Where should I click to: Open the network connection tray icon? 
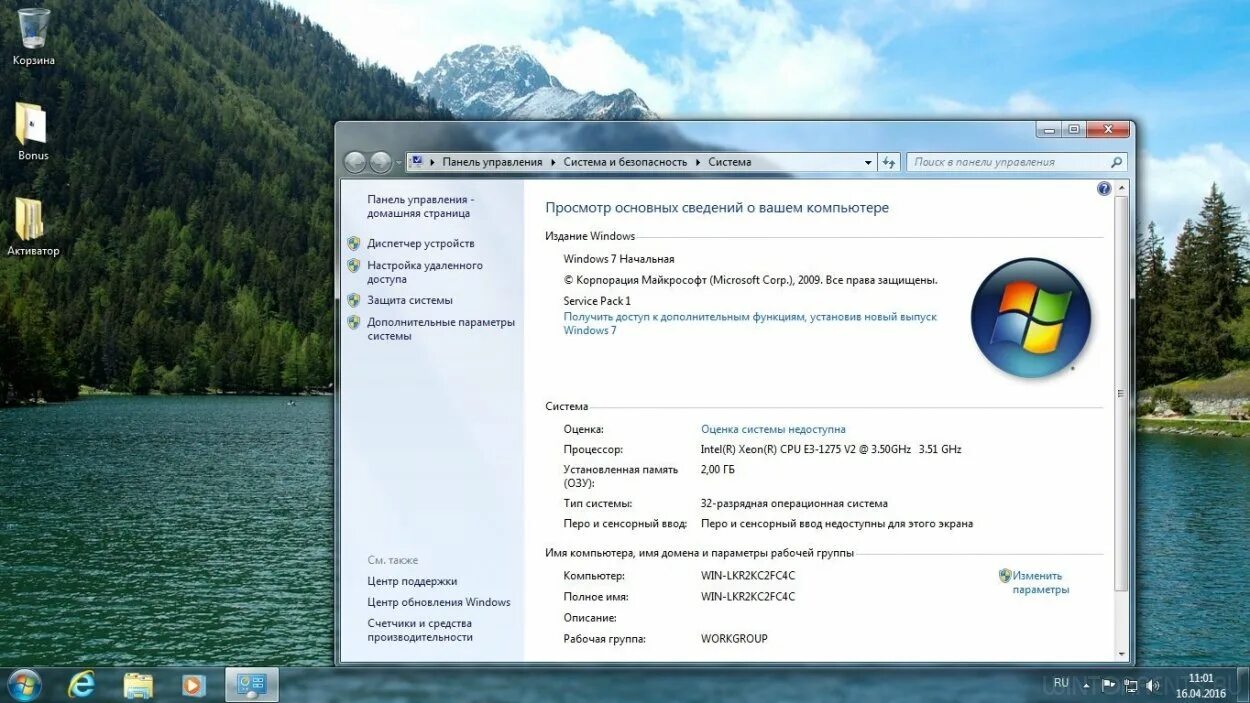coord(1130,686)
